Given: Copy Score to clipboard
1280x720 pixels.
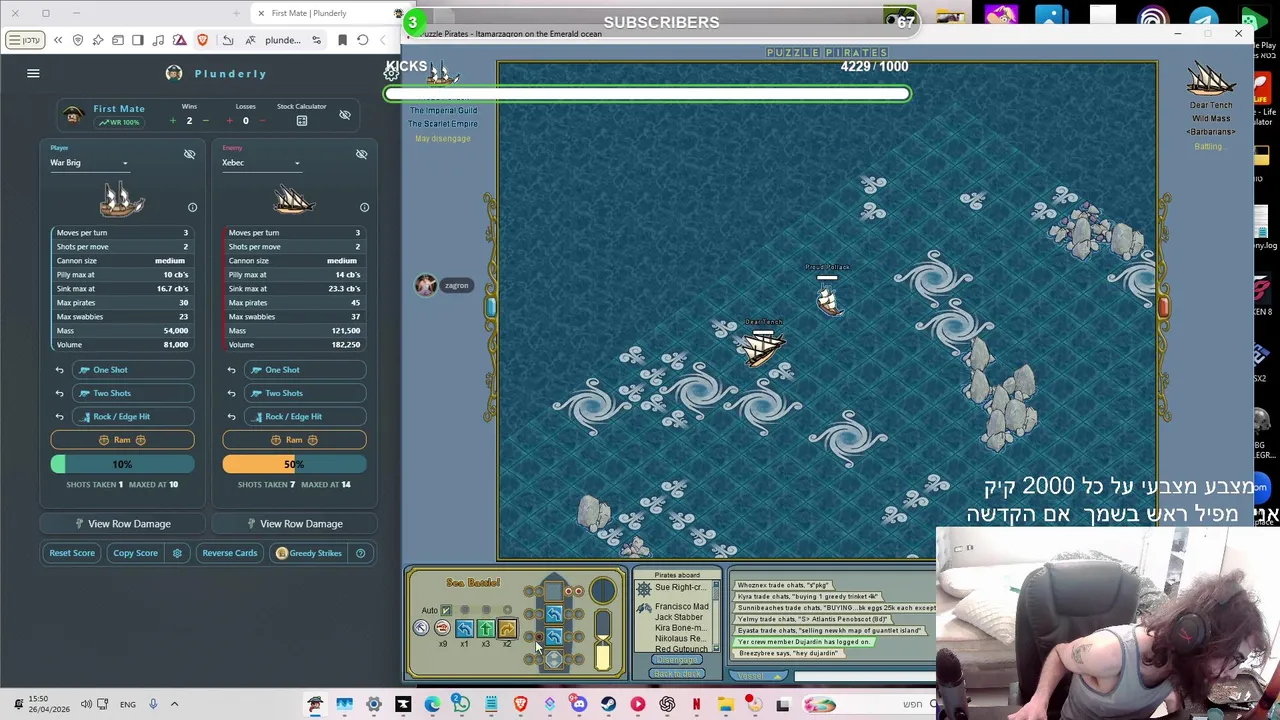Looking at the screenshot, I should 135,553.
